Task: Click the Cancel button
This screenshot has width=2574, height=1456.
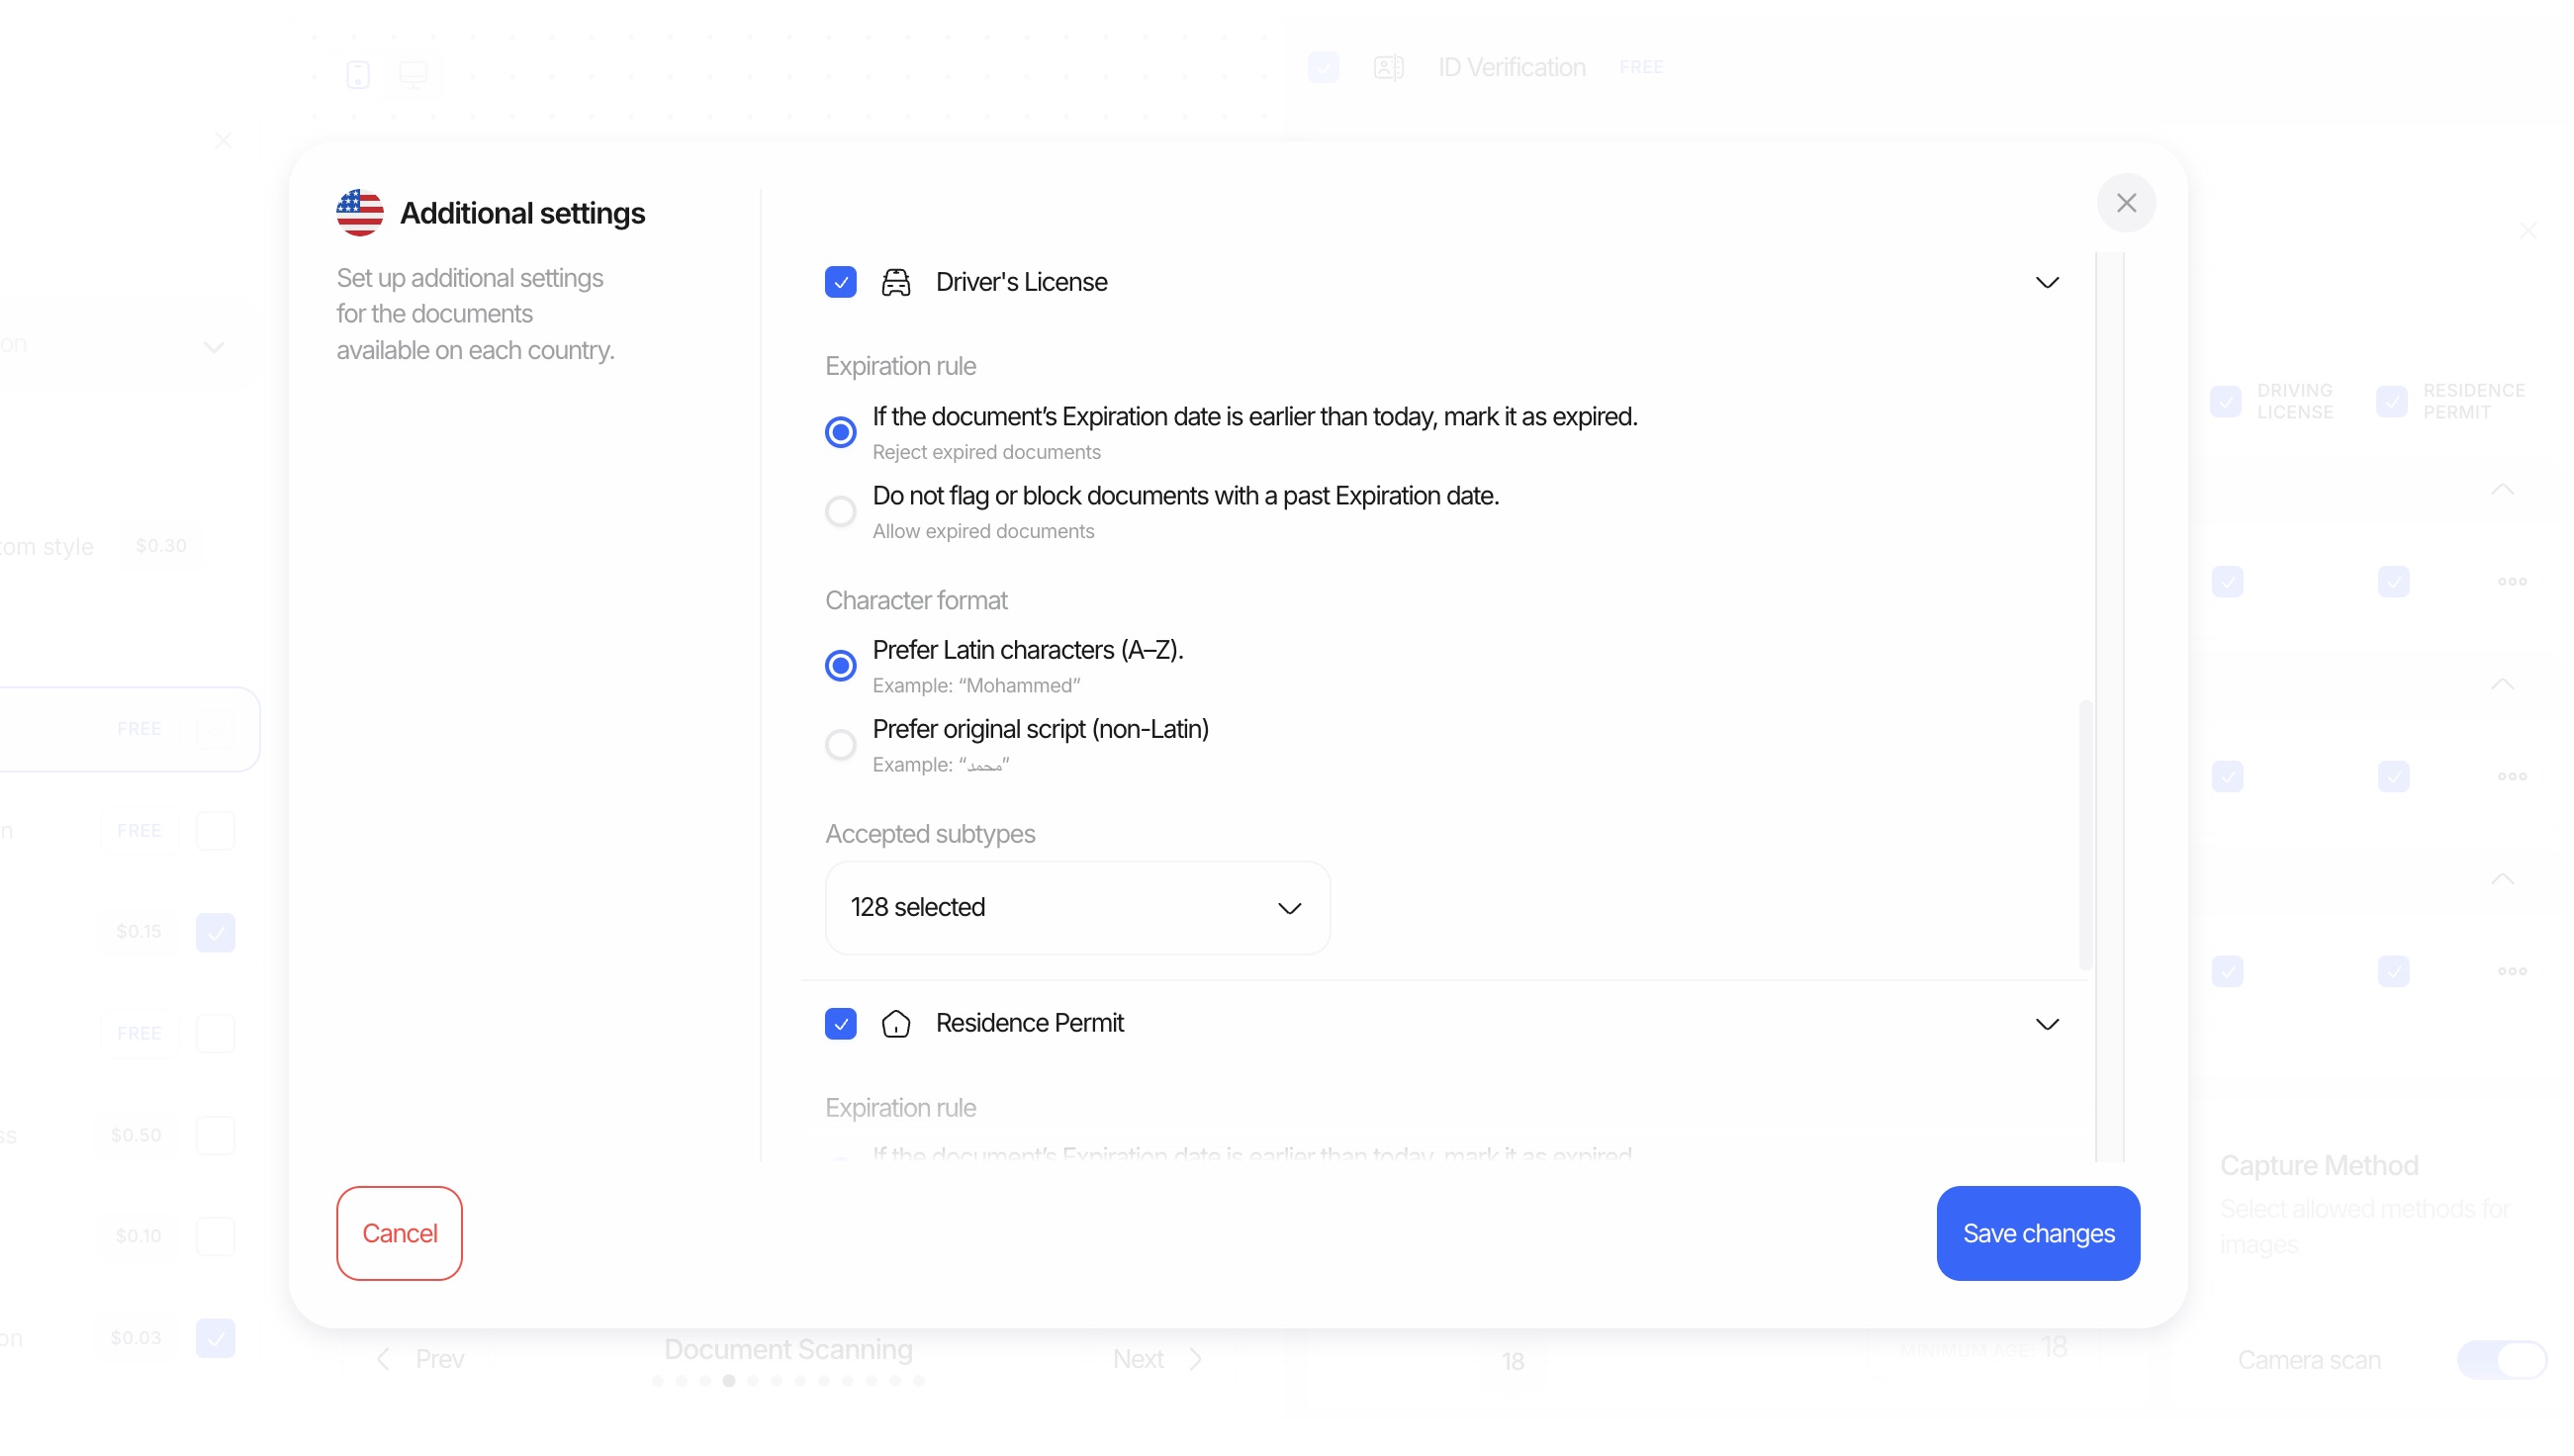Action: point(399,1232)
